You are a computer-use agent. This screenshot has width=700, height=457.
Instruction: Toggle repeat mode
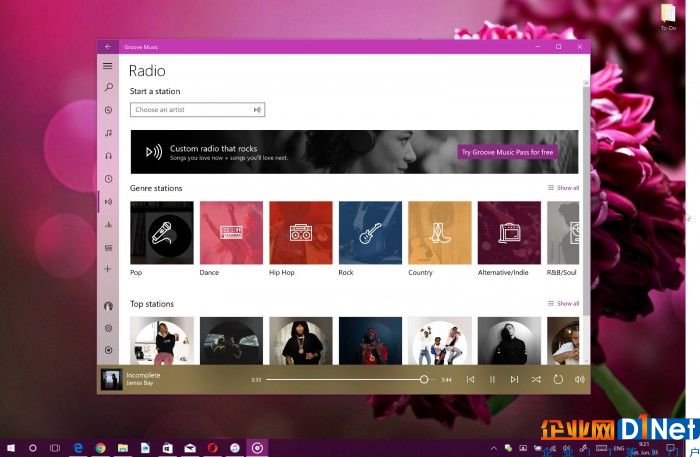tap(558, 379)
